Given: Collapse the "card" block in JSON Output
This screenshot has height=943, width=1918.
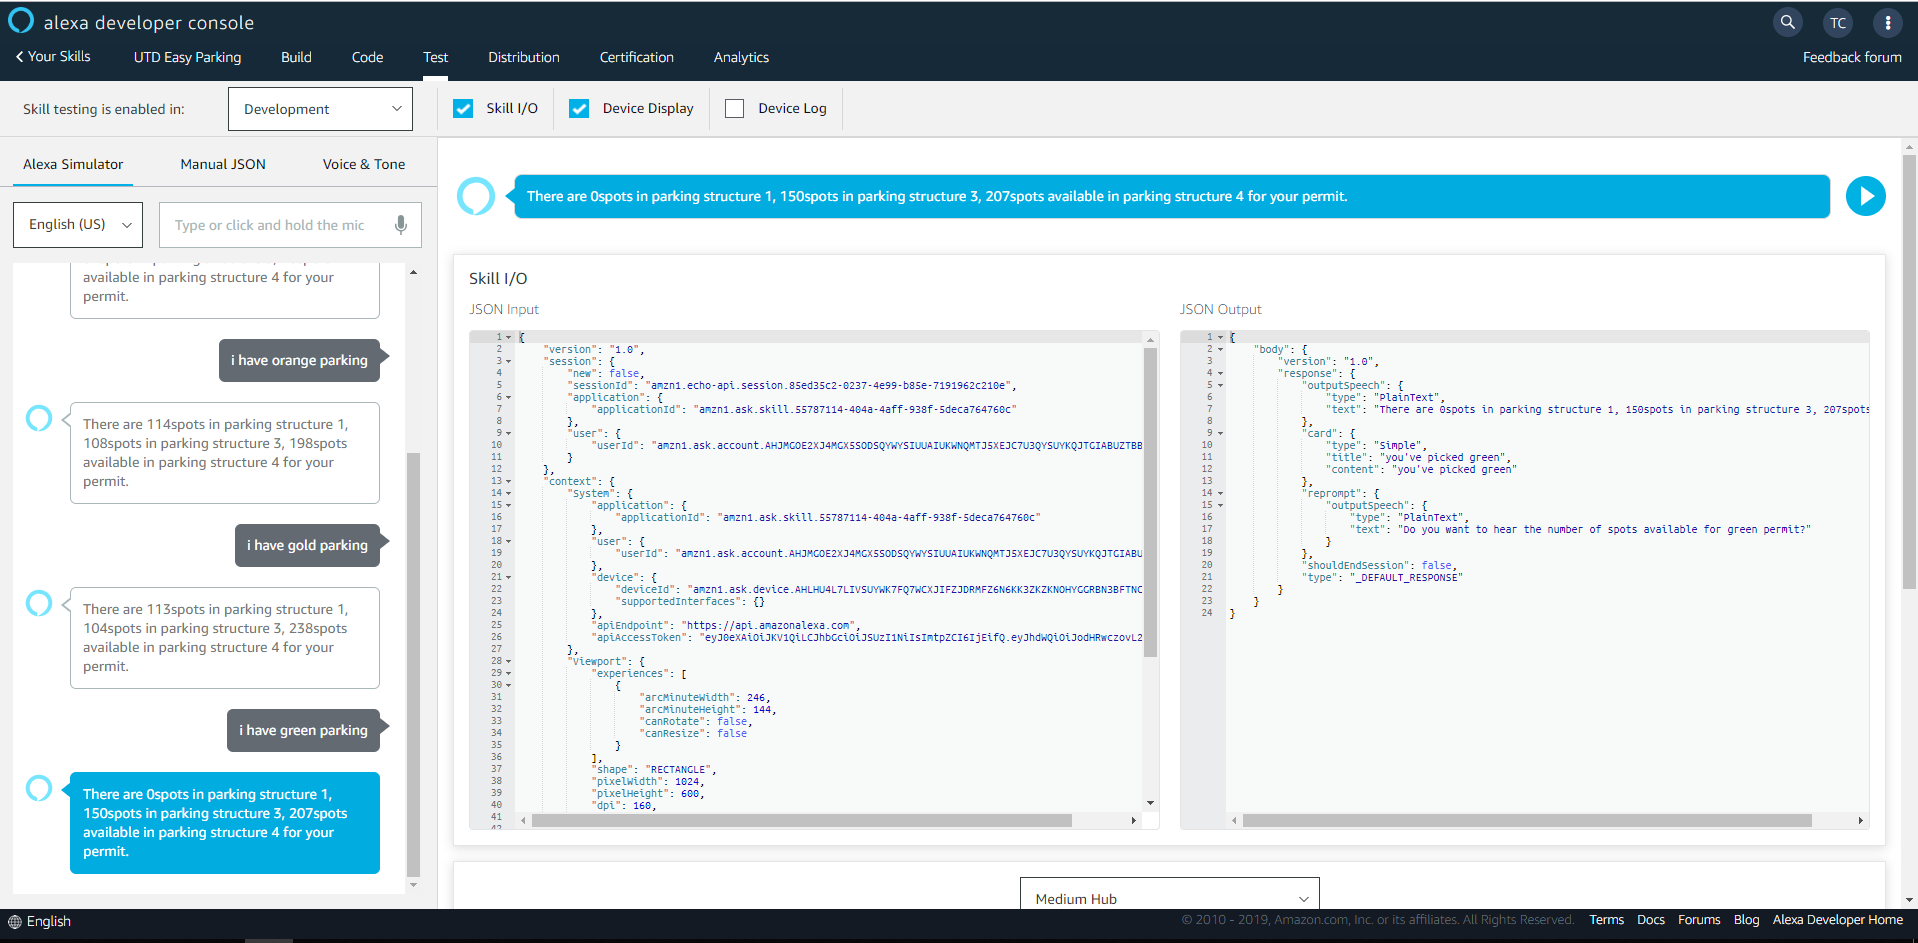Looking at the screenshot, I should pos(1220,433).
